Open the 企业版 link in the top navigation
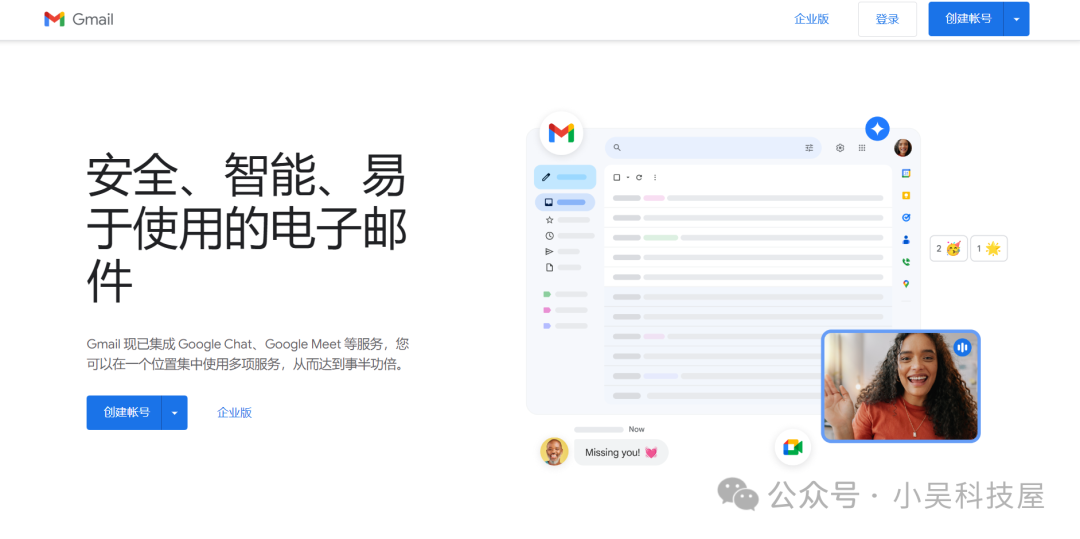 tap(811, 19)
